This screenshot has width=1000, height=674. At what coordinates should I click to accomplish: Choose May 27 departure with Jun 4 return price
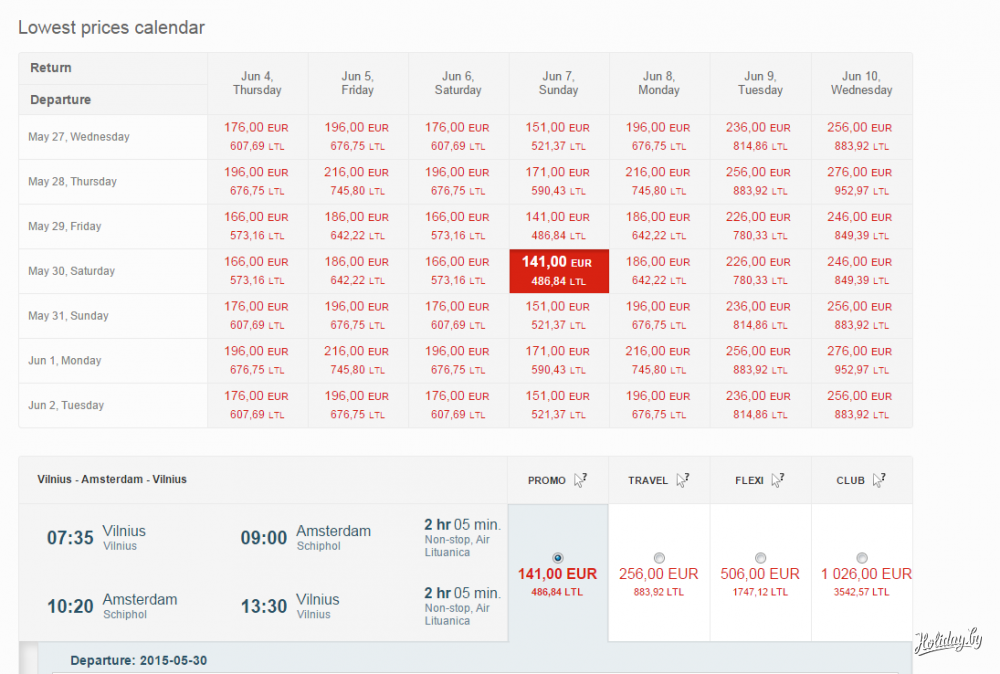[256, 137]
